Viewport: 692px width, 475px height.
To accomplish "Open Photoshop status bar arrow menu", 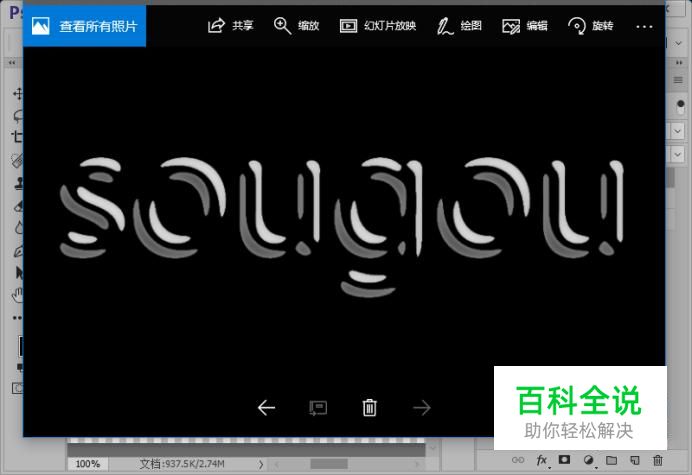I will point(261,464).
